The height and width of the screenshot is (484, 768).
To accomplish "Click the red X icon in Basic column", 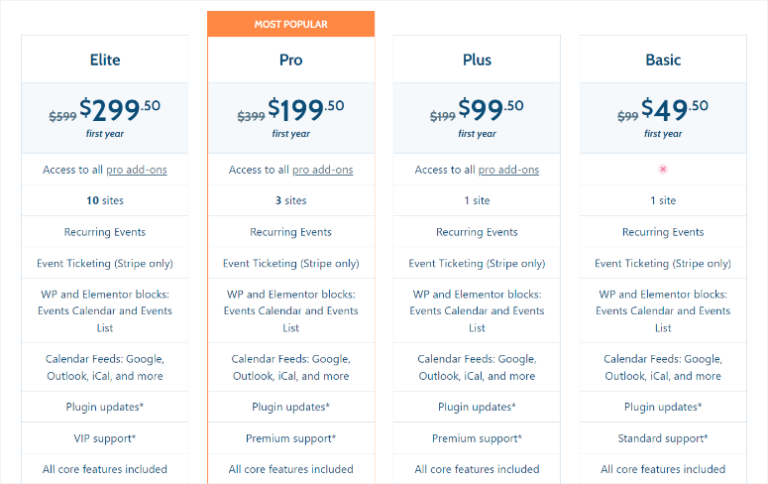I will pyautogui.click(x=663, y=170).
